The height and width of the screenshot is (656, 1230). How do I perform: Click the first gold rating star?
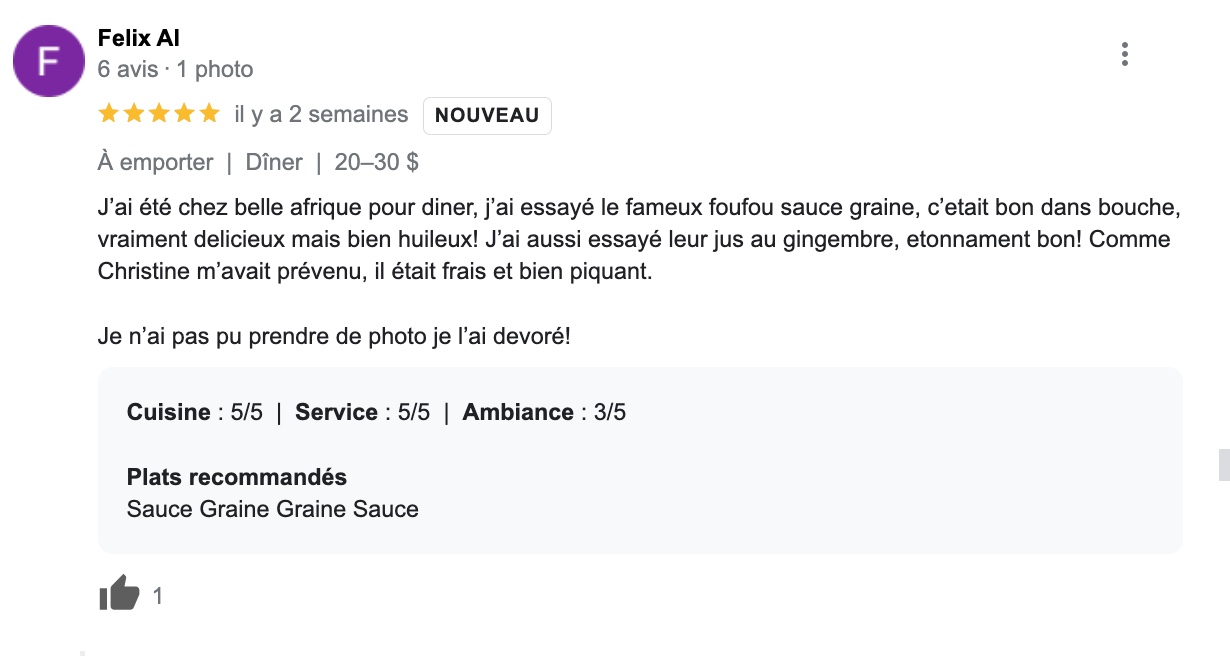(x=109, y=114)
